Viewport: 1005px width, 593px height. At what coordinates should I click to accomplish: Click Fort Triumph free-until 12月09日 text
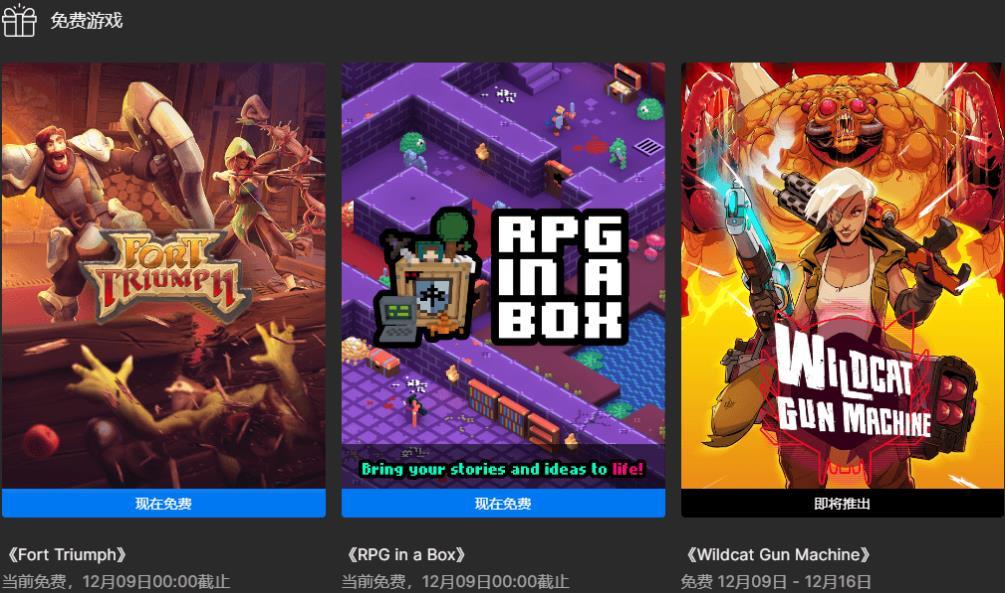[115, 581]
